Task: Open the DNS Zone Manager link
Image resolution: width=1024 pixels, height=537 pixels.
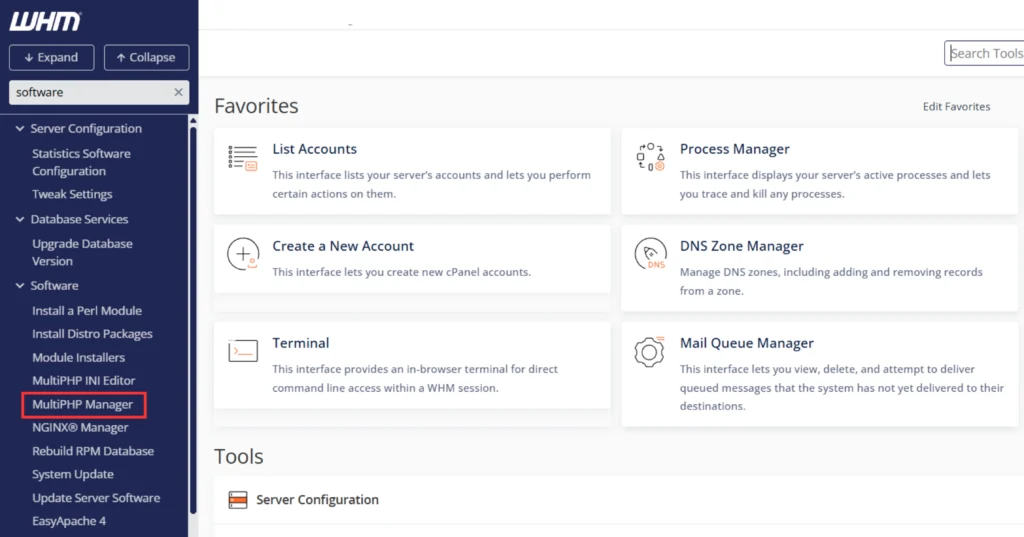Action: click(x=741, y=246)
